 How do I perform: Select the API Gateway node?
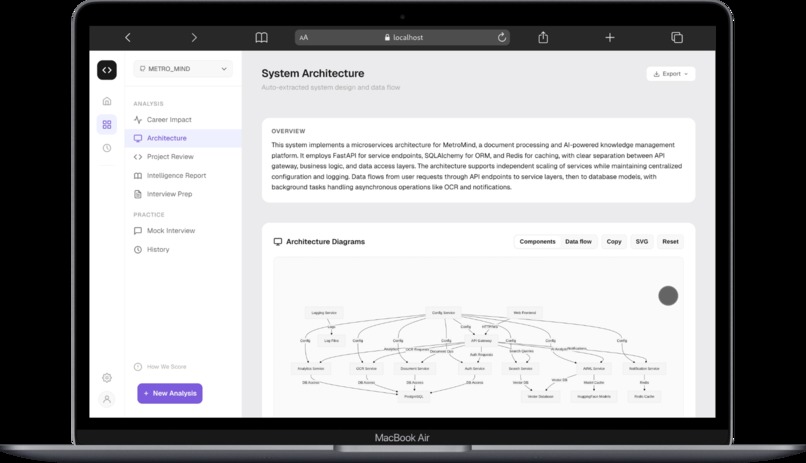click(481, 340)
